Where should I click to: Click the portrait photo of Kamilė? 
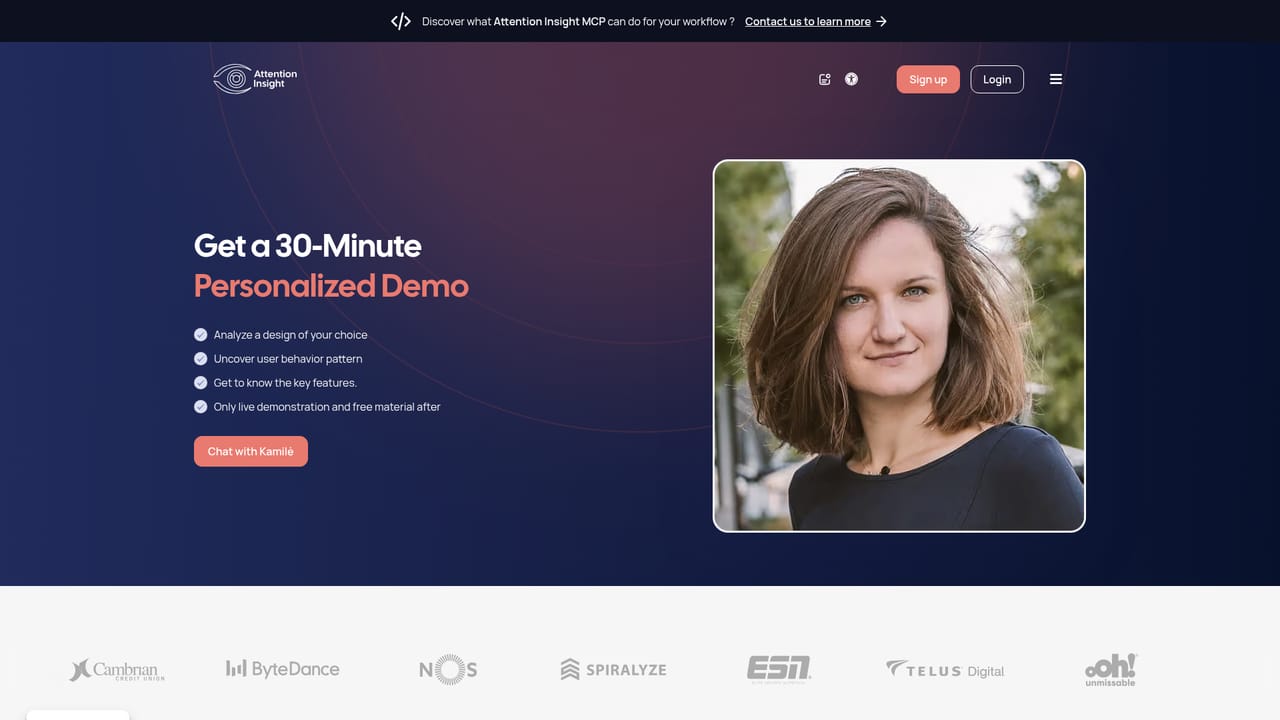(x=899, y=346)
